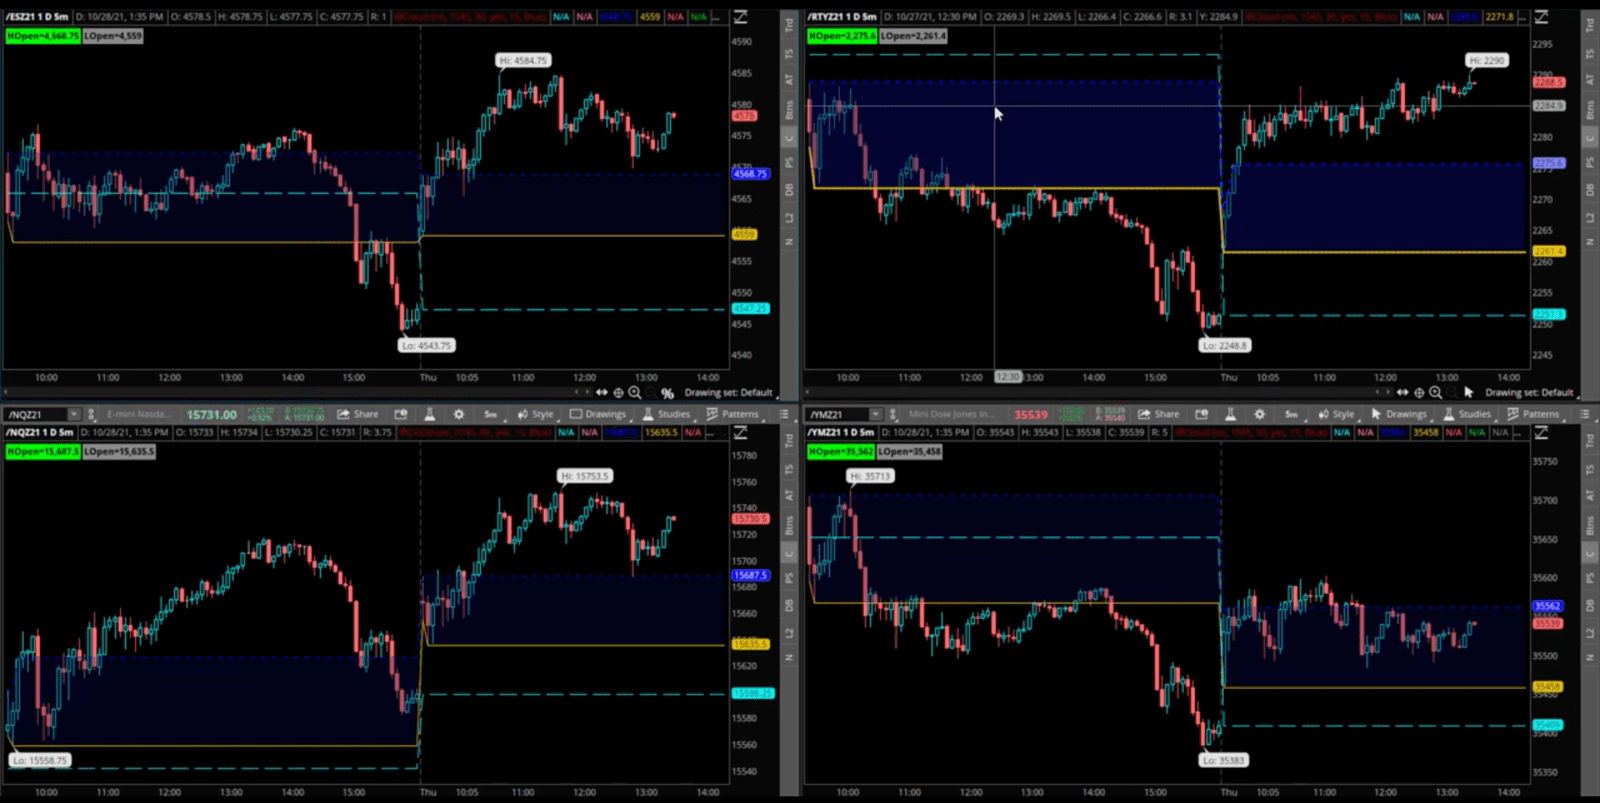Expand the /NQZ21 symbol dropdown arrow
The width and height of the screenshot is (1600, 803).
pos(73,414)
